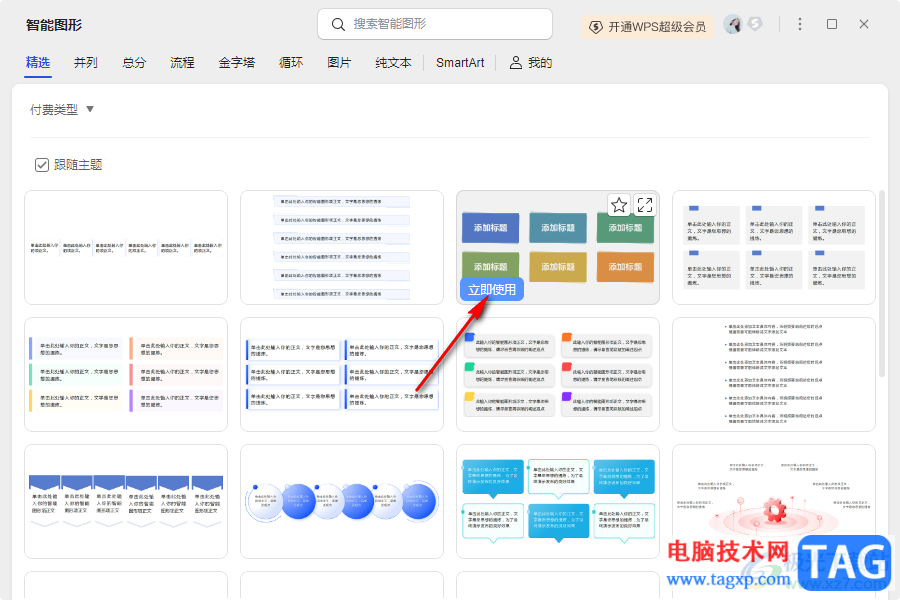Open the 我的 tab
Screen dimensions: 900x600
point(531,63)
